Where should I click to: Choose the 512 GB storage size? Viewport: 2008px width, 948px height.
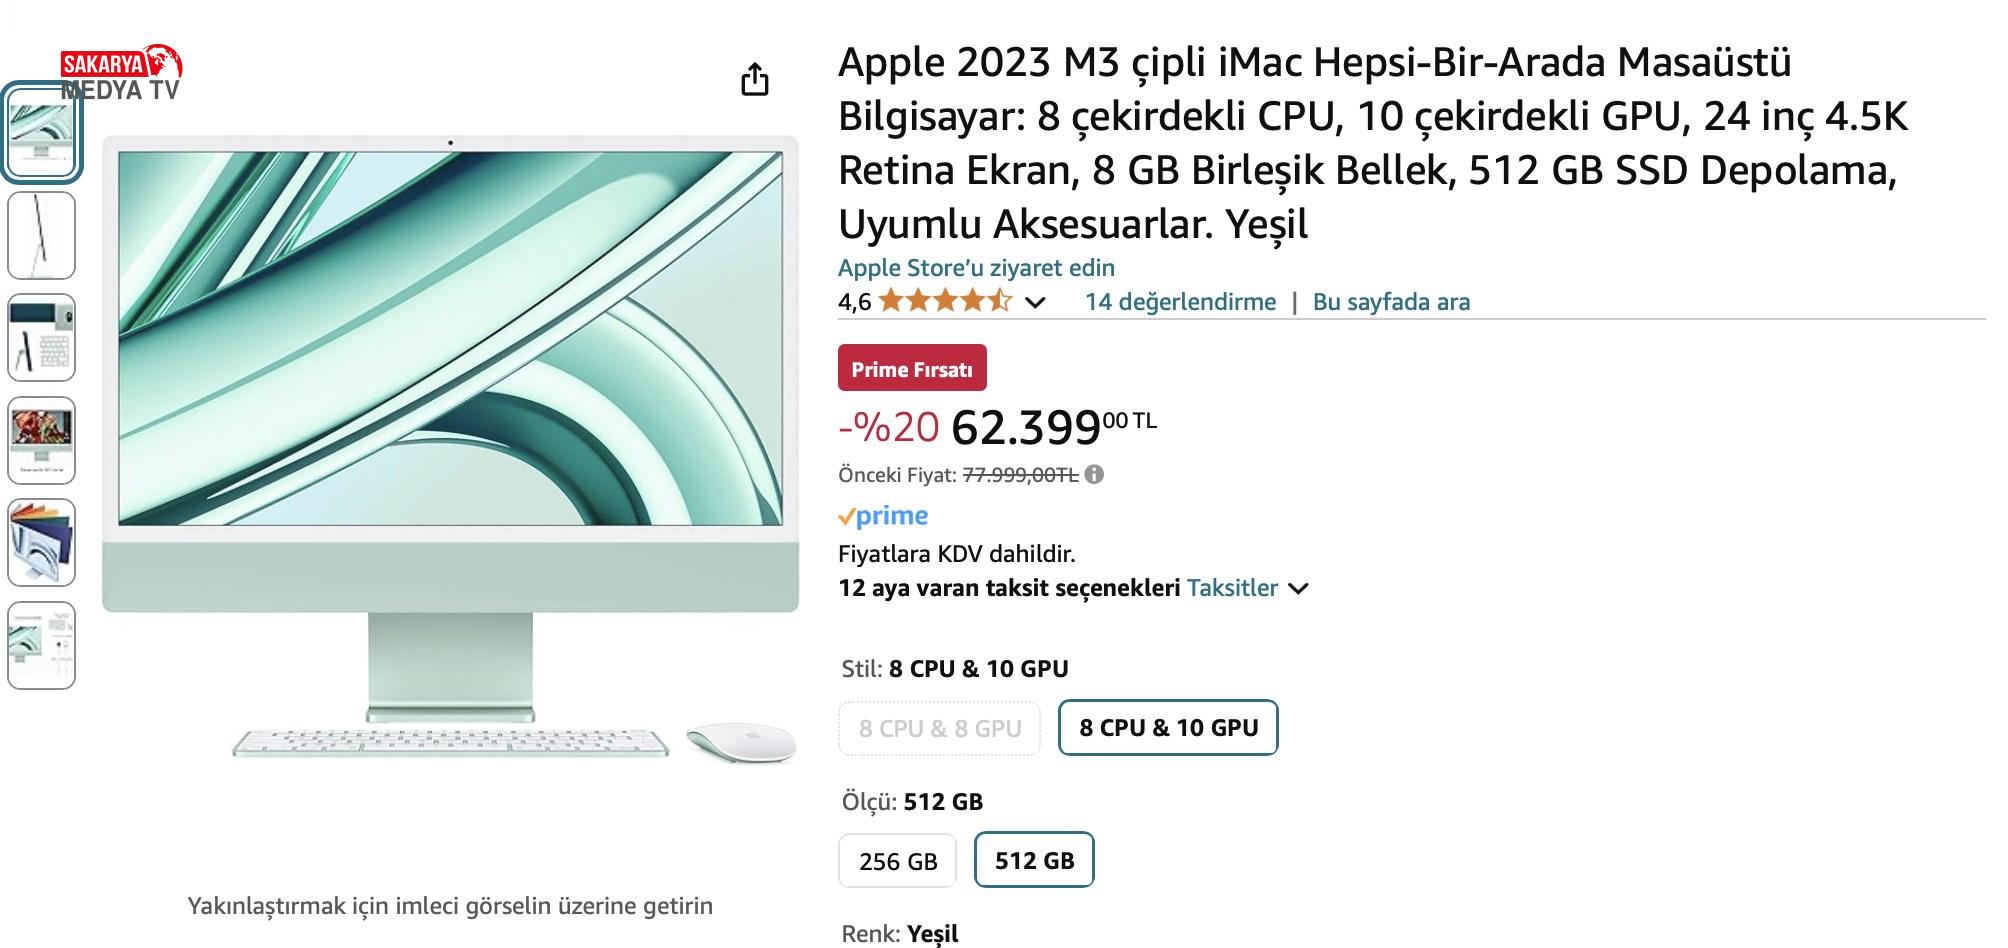1034,861
